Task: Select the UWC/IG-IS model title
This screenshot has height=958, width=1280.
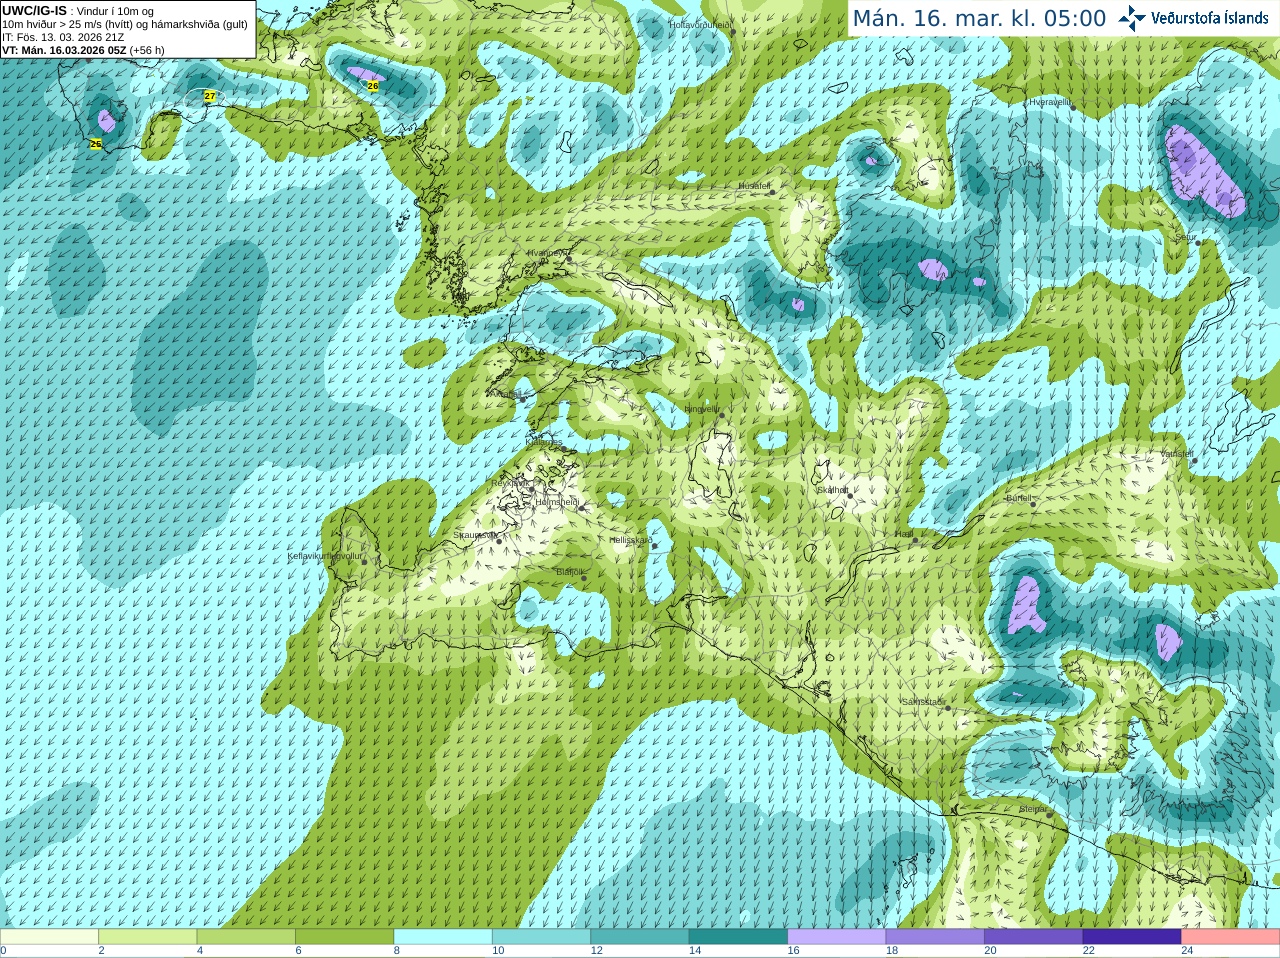Action: coord(35,11)
